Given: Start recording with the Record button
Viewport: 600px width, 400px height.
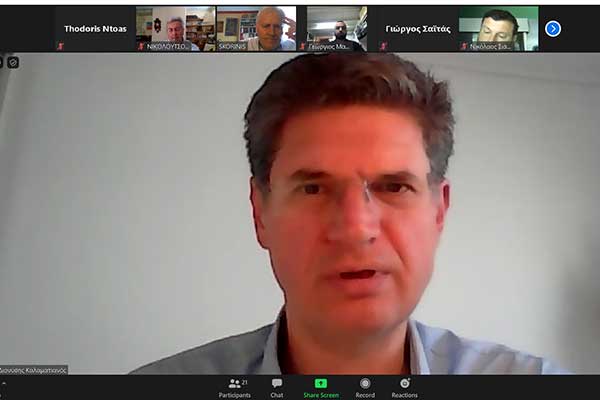Looking at the screenshot, I should point(365,387).
